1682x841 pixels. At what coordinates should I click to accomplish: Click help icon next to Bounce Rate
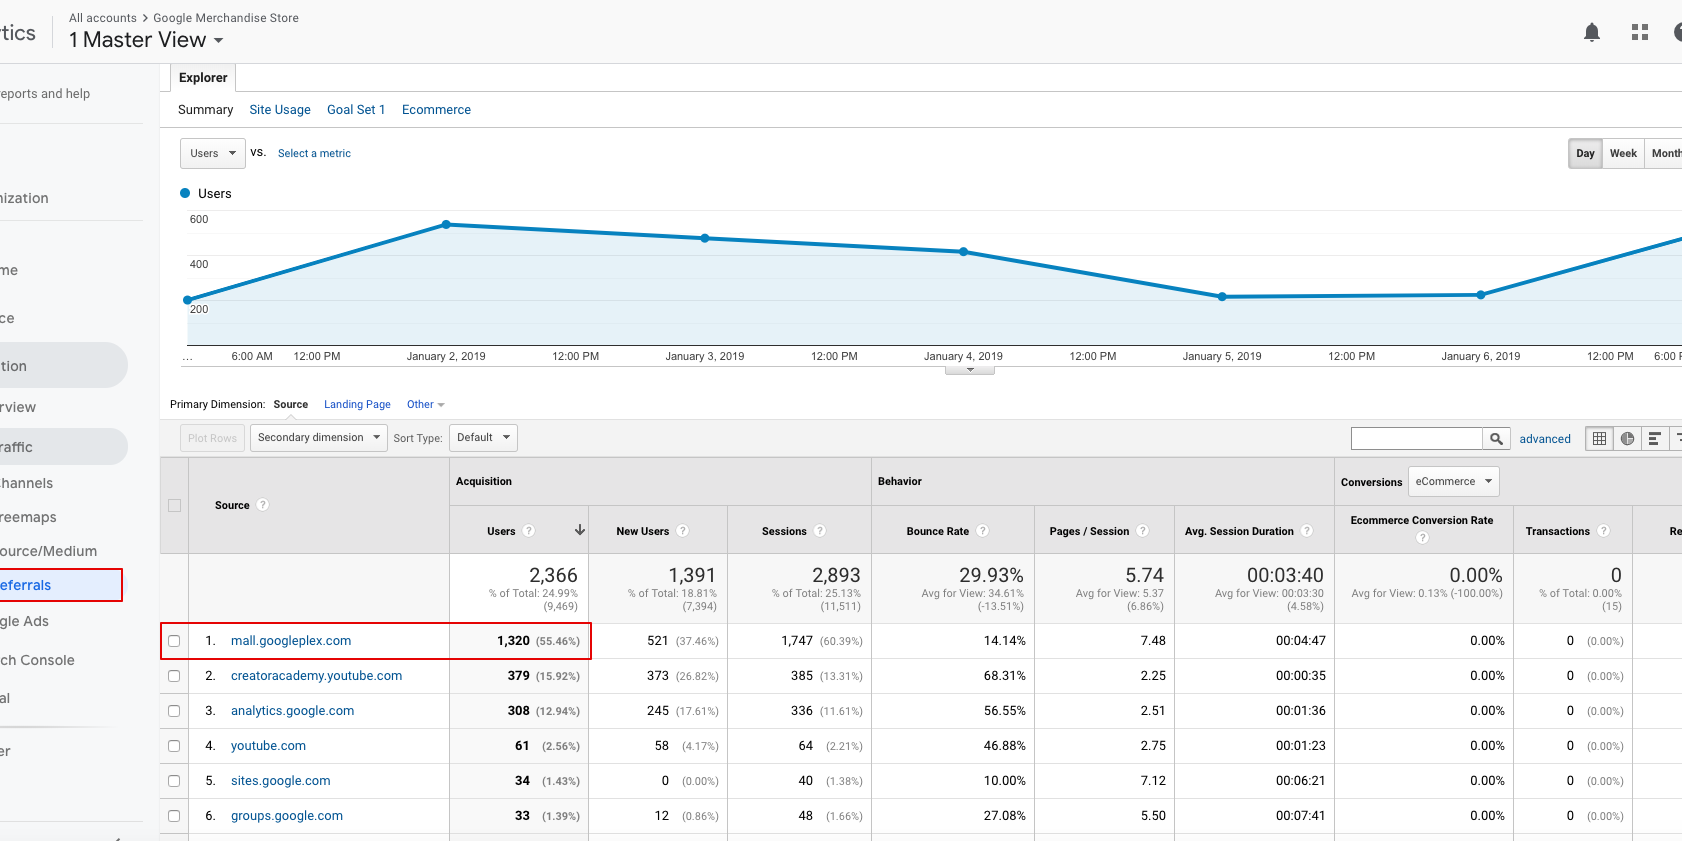coord(982,531)
